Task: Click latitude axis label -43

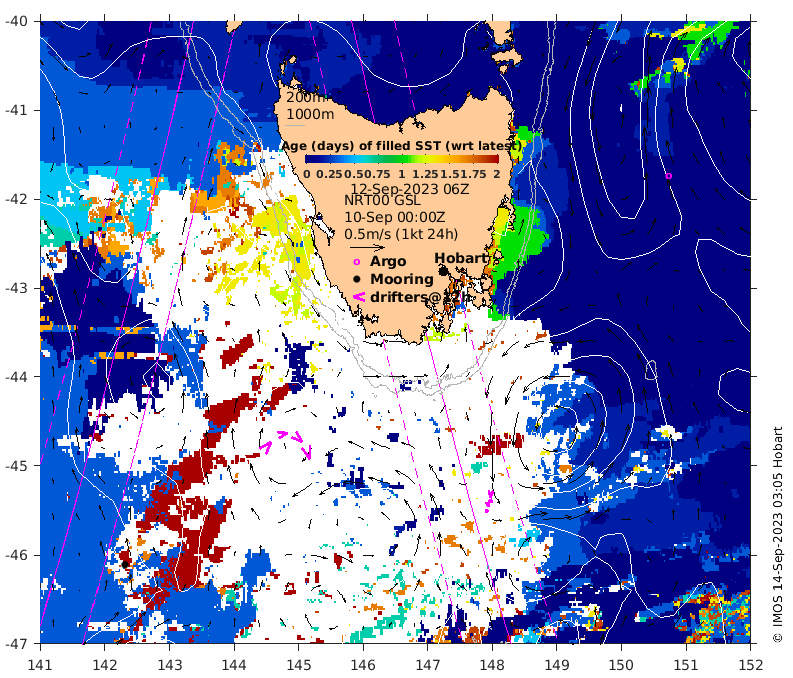Action: 16,288
